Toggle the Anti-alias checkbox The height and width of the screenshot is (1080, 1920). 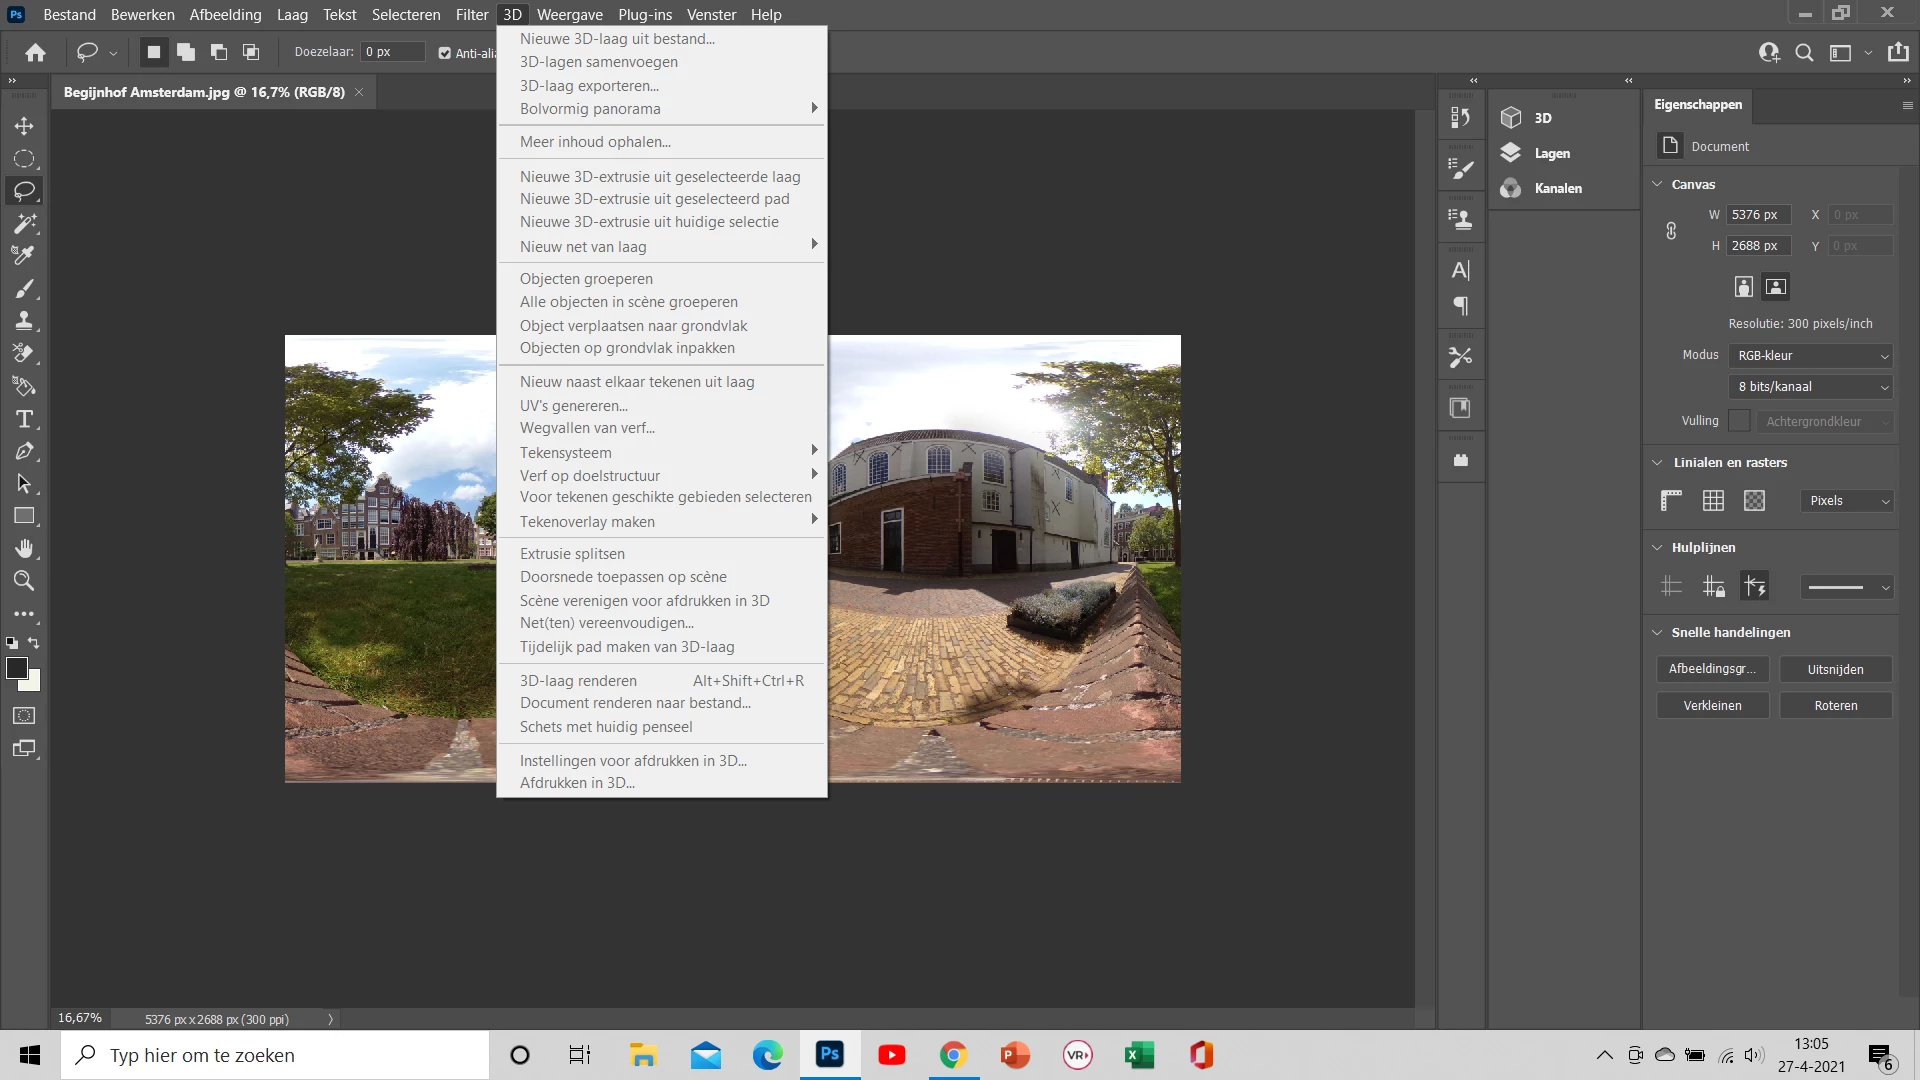tap(445, 53)
